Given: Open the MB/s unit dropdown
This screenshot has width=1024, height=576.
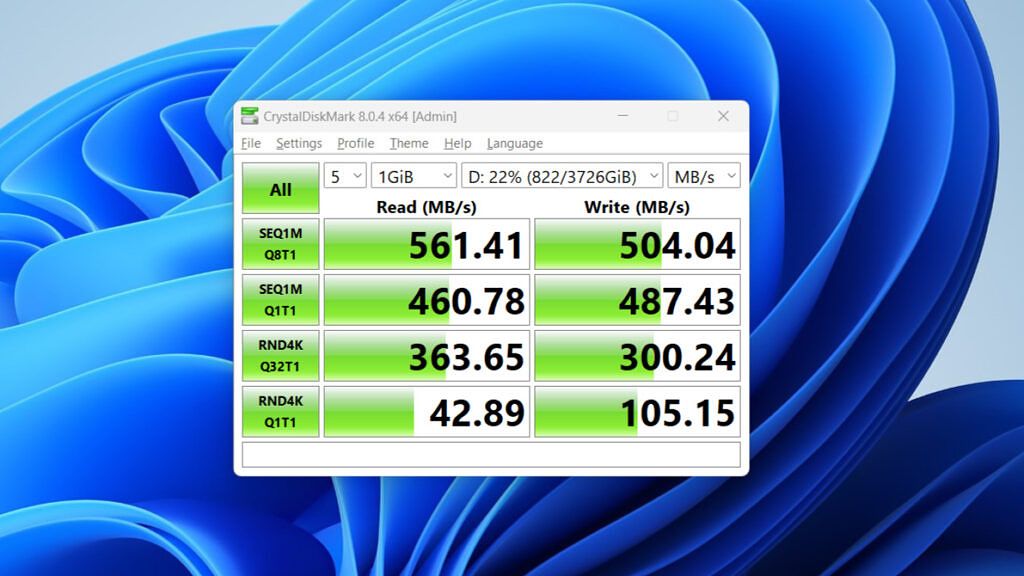Looking at the screenshot, I should point(706,175).
